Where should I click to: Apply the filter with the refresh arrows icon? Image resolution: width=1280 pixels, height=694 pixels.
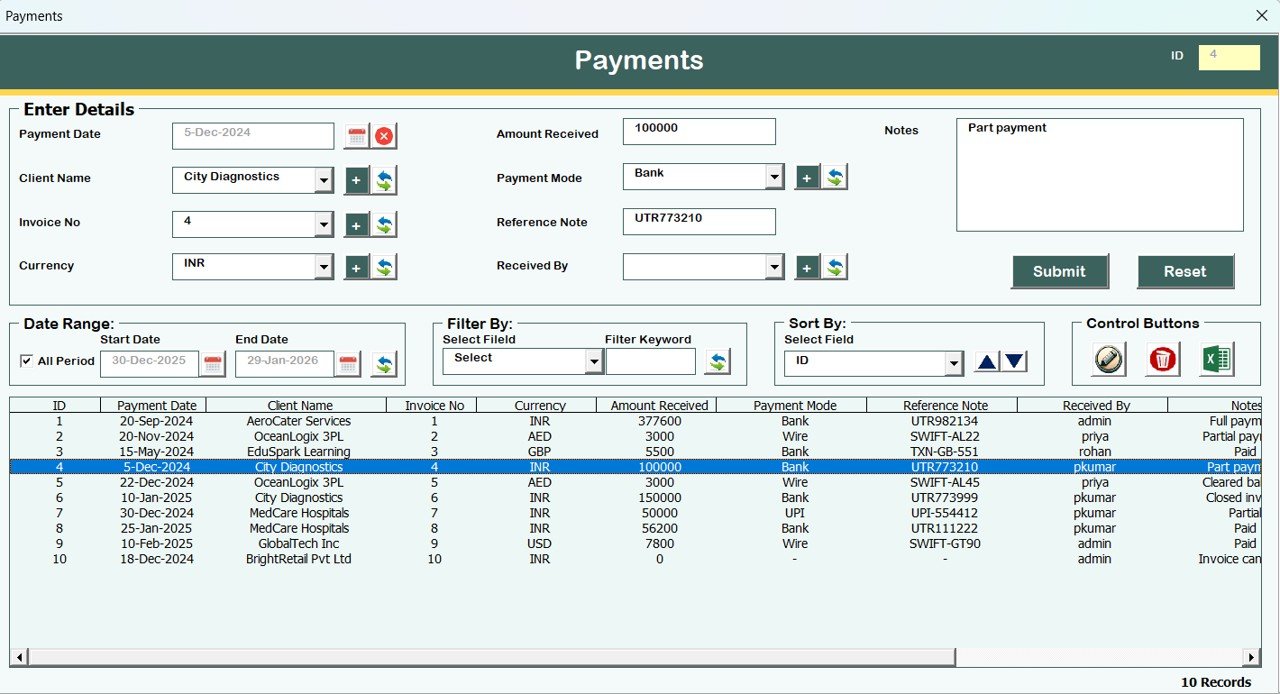[x=717, y=361]
